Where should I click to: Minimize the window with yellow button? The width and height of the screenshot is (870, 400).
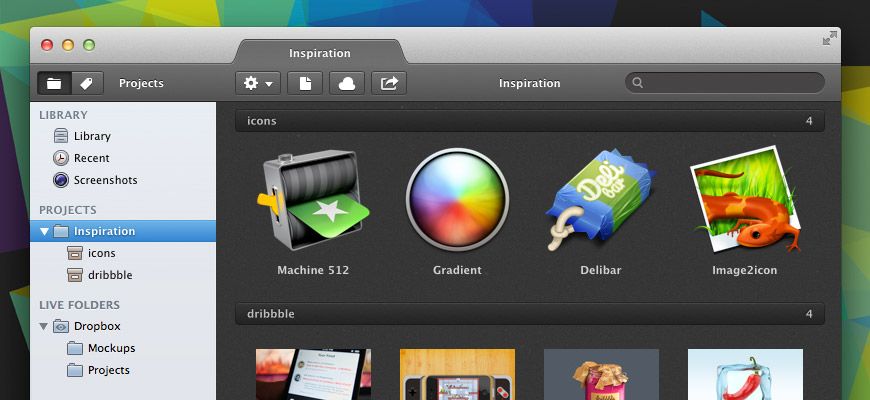tap(68, 45)
